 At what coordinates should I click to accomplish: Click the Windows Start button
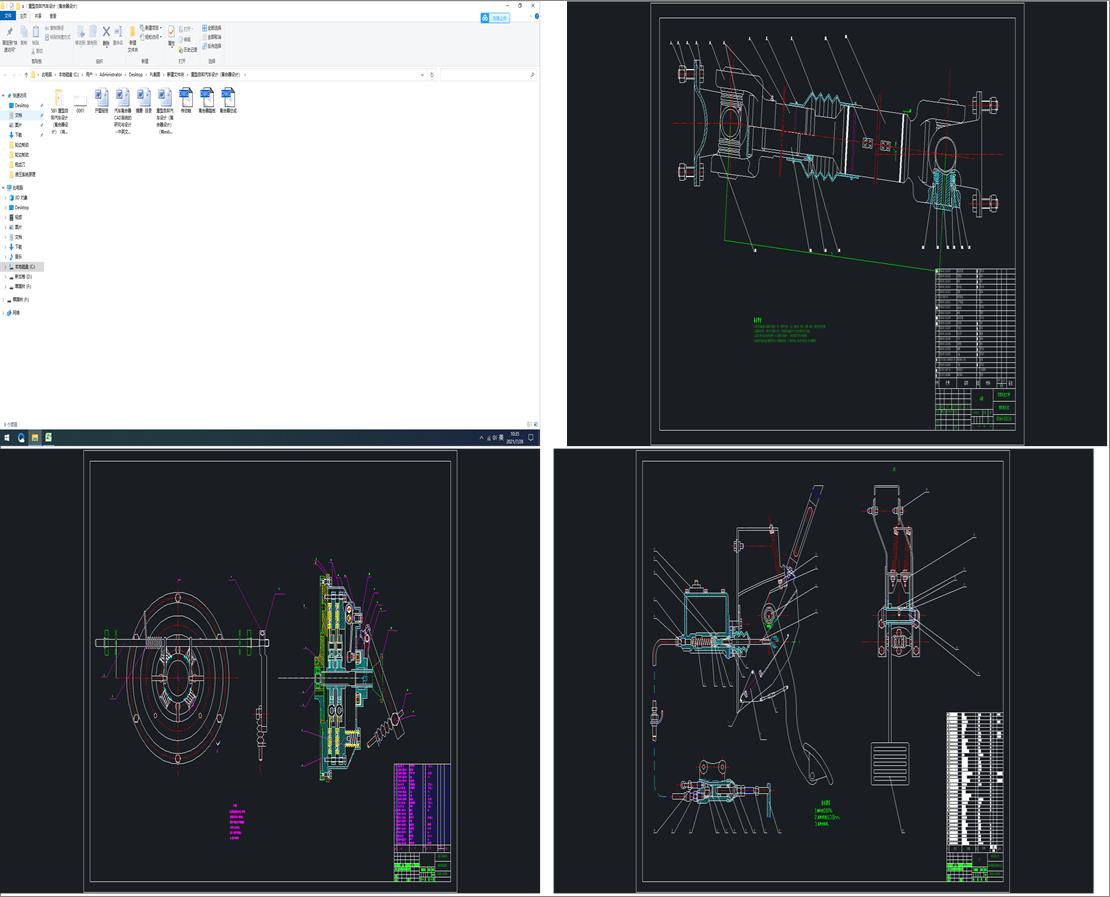[x=7, y=437]
